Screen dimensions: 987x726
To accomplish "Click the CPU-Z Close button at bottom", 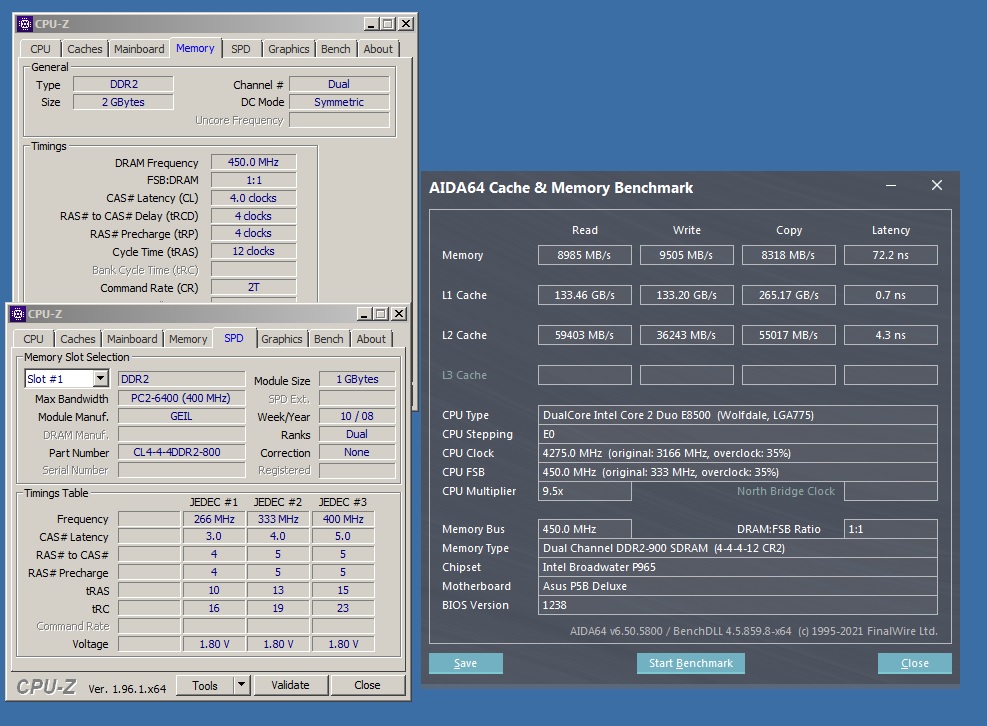I will click(367, 685).
